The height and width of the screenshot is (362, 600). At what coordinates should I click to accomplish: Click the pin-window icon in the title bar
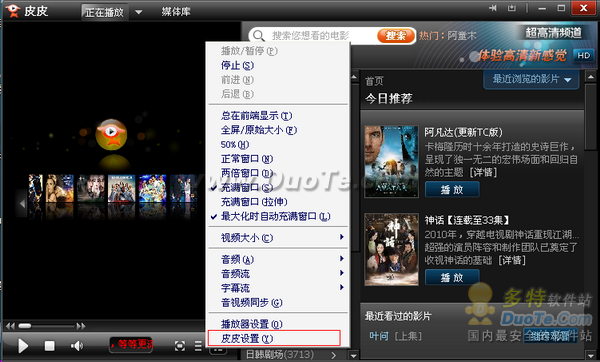(x=493, y=8)
